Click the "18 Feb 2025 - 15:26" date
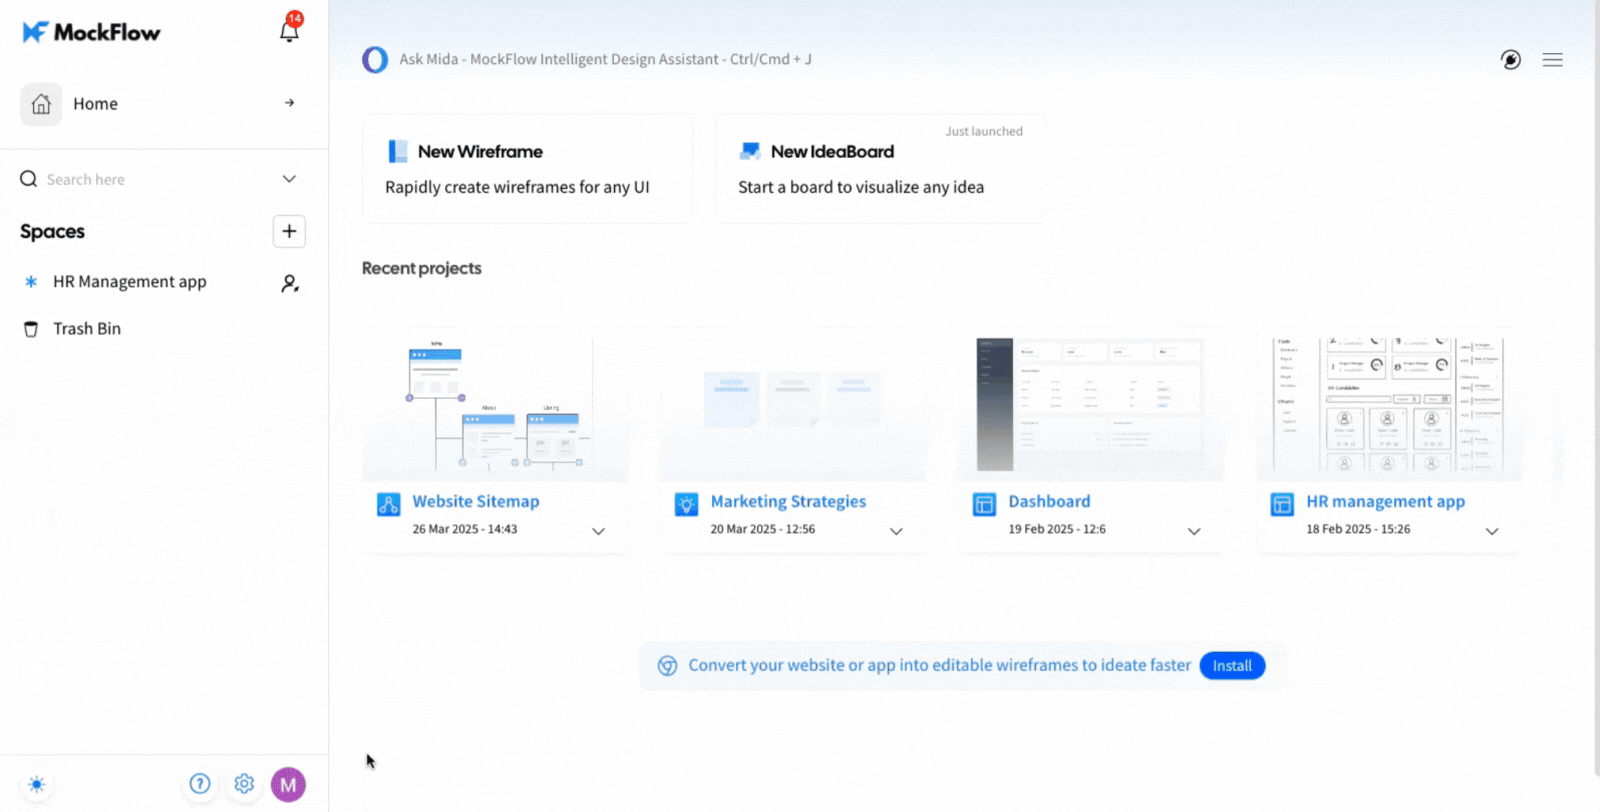 1358,529
